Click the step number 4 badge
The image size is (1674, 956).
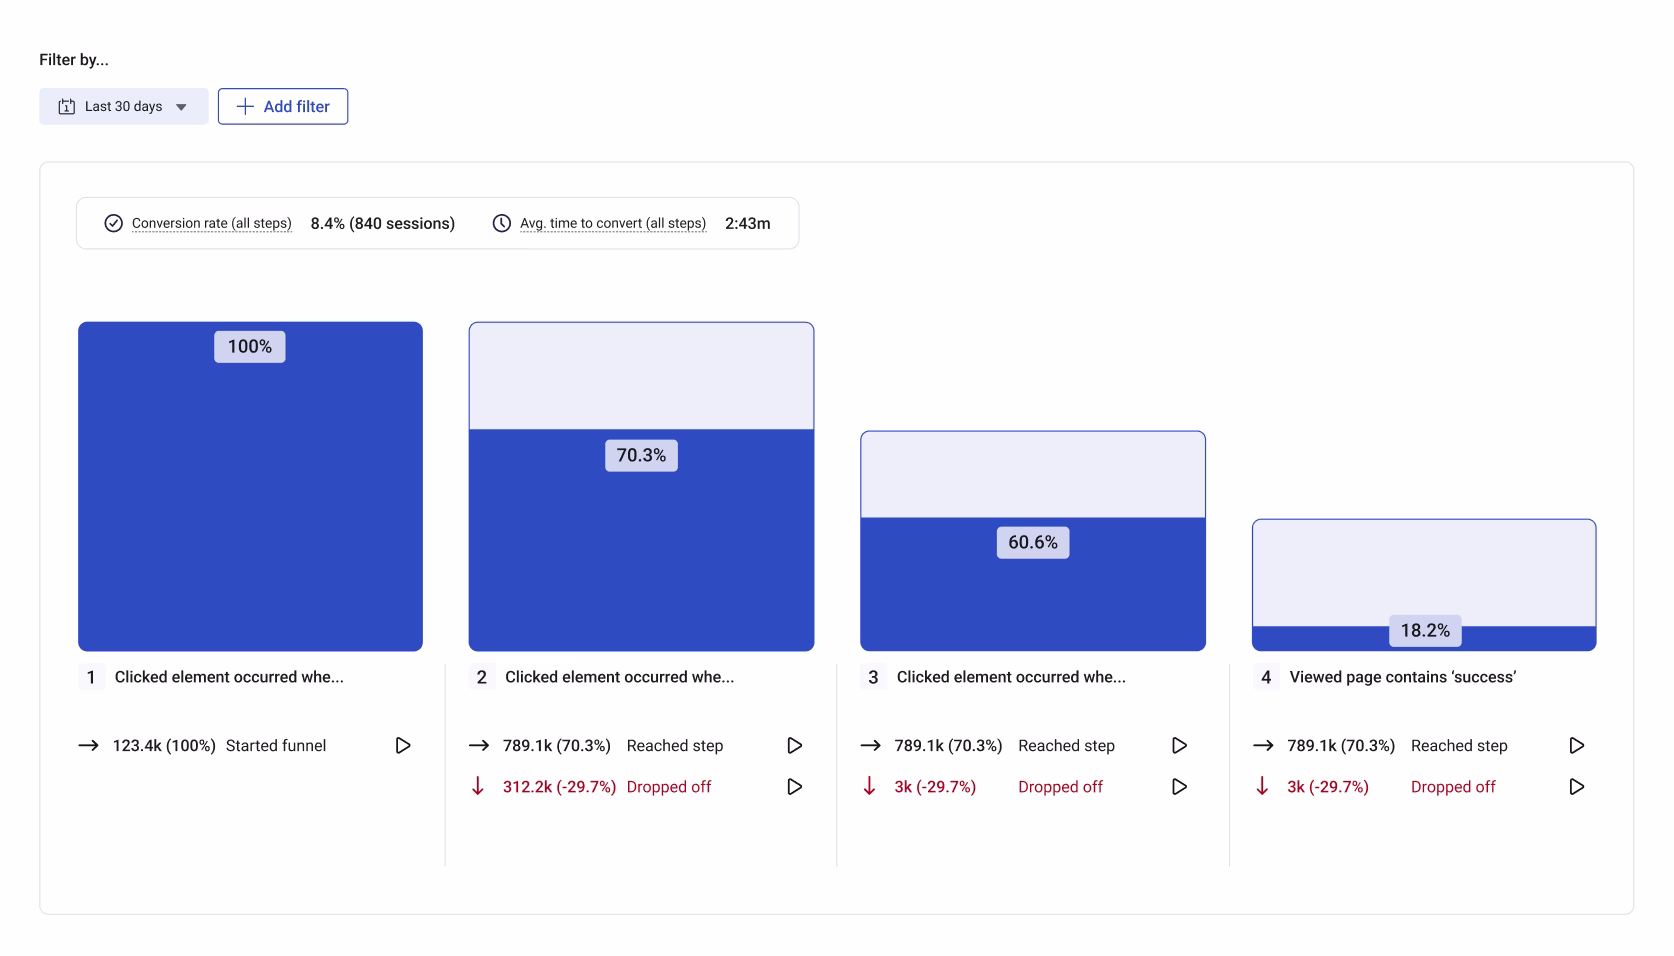[1266, 677]
